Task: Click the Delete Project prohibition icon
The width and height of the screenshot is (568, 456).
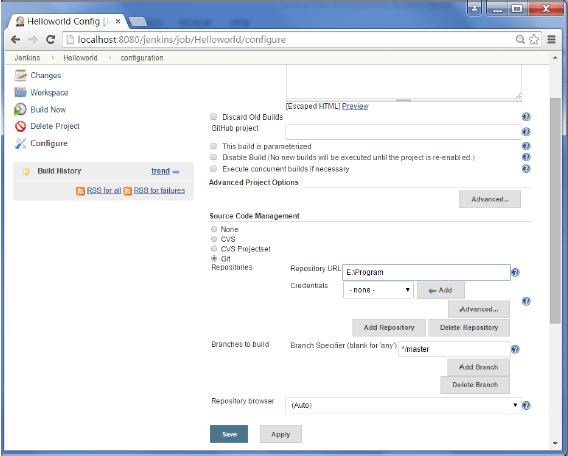Action: pos(20,126)
